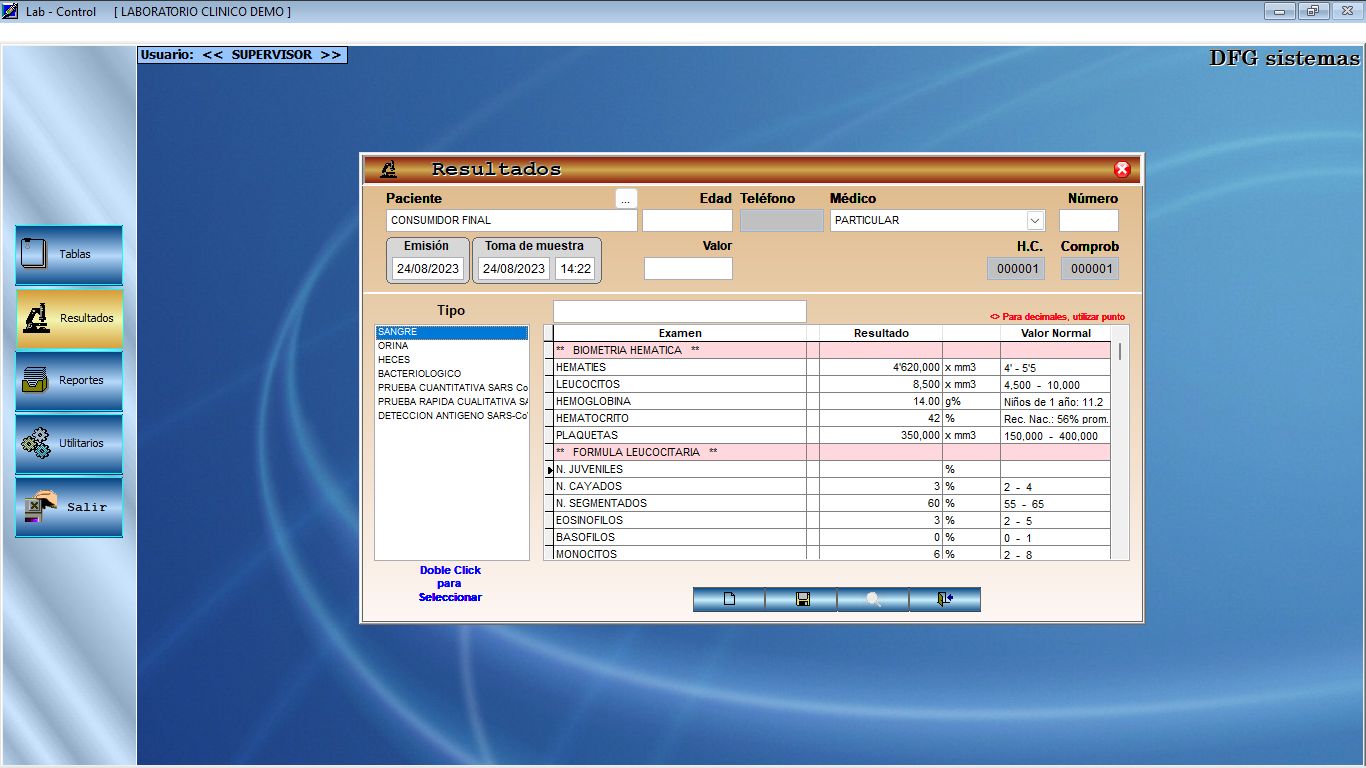The height and width of the screenshot is (768, 1366).
Task: Click the 14.00 hemoglobina result cell
Action: coord(881,402)
